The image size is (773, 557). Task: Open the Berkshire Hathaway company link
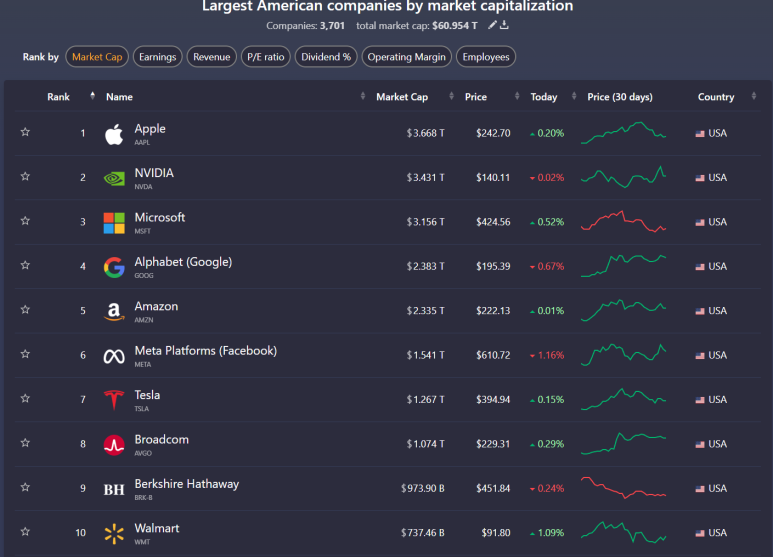pyautogui.click(x=187, y=484)
